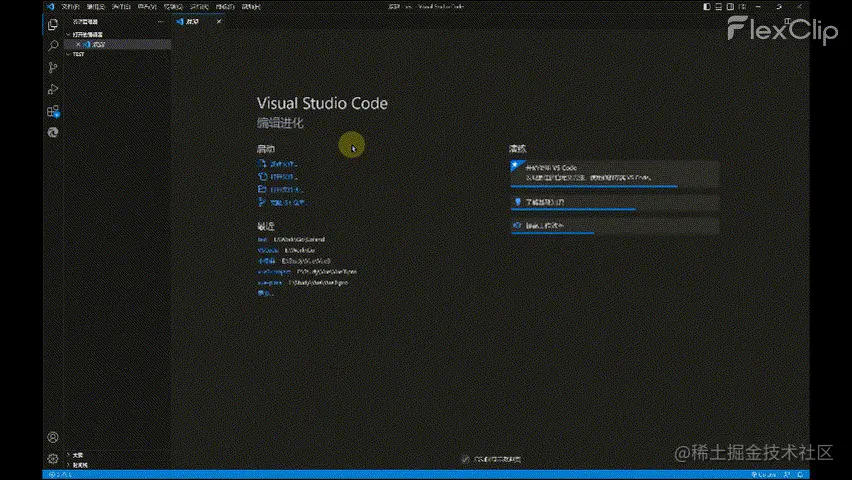
Task: Open the File menu
Action: (x=70, y=7)
